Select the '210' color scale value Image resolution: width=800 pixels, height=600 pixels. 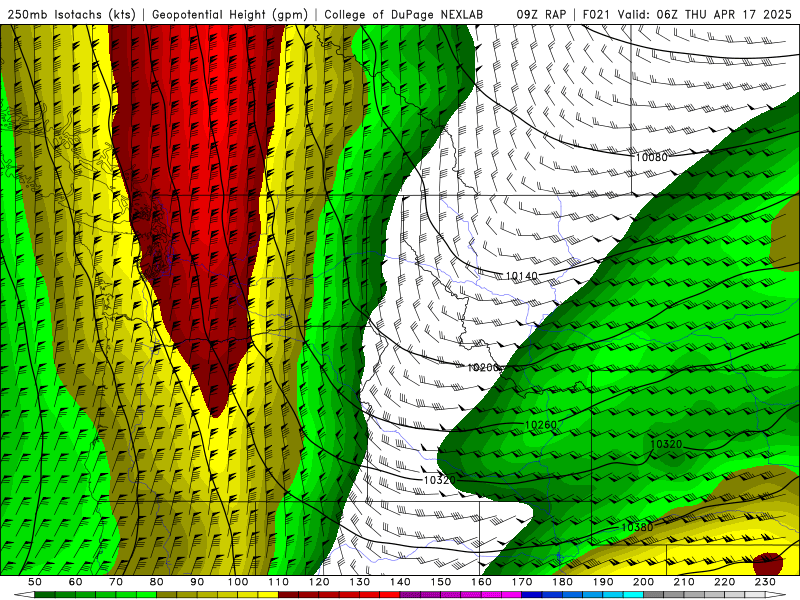tap(685, 582)
